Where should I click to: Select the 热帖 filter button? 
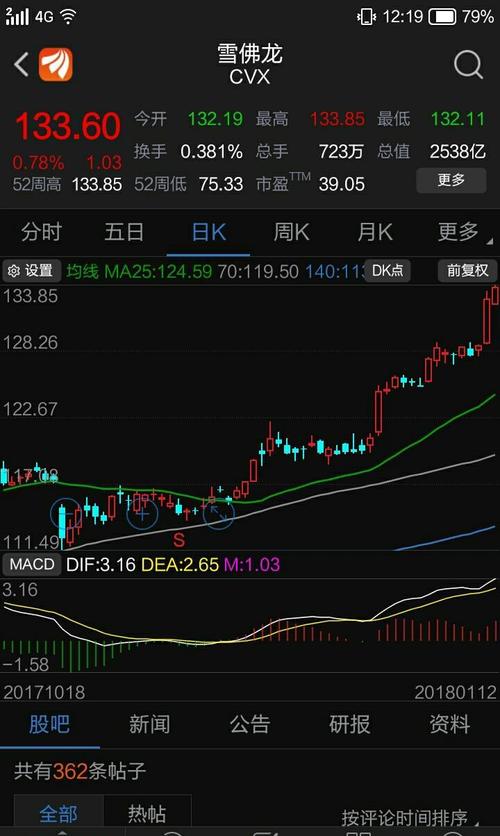tap(147, 814)
